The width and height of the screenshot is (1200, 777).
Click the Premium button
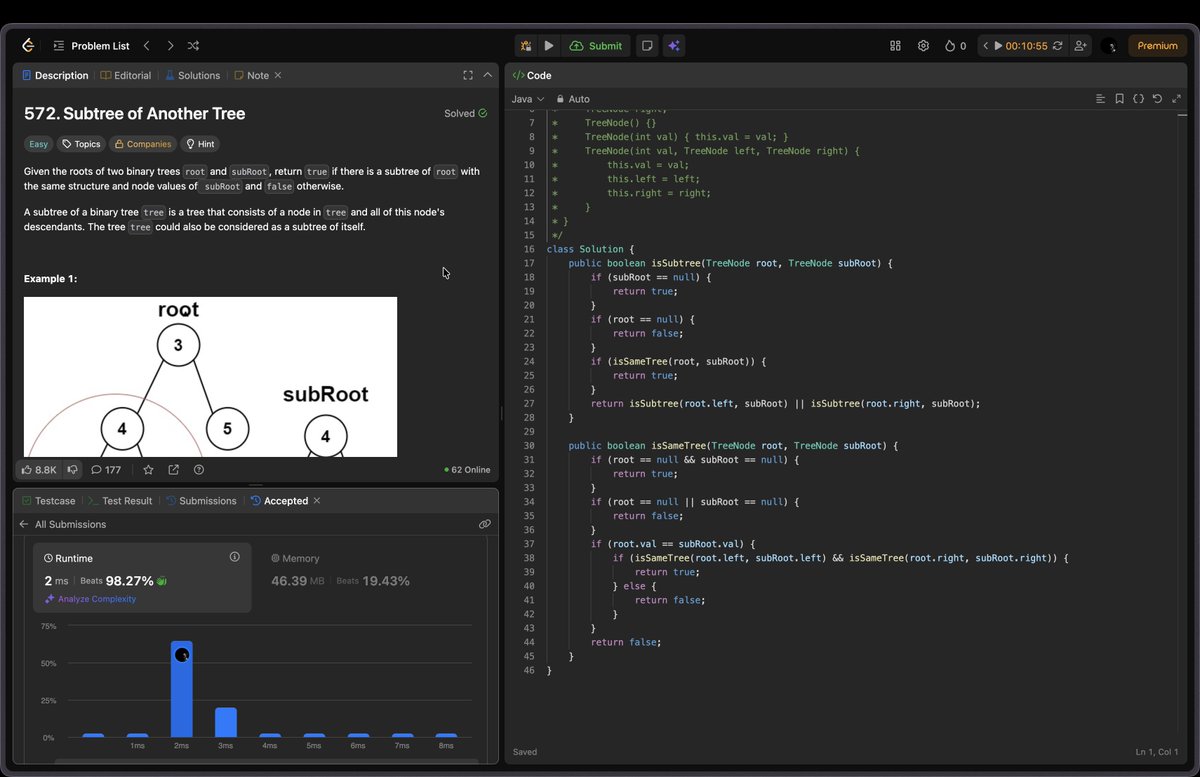pyautogui.click(x=1157, y=46)
